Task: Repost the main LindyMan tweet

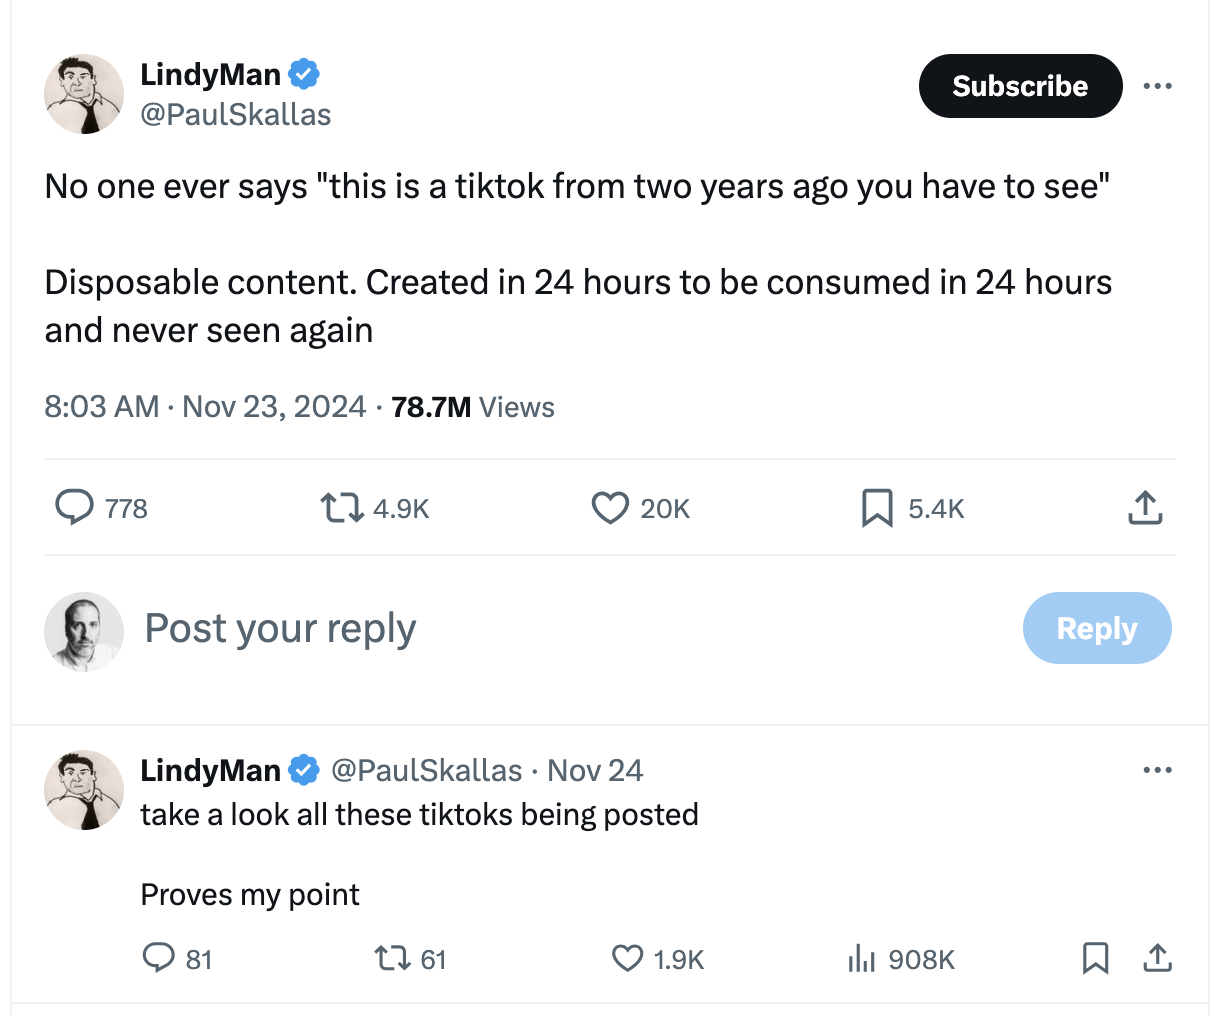Action: click(341, 508)
